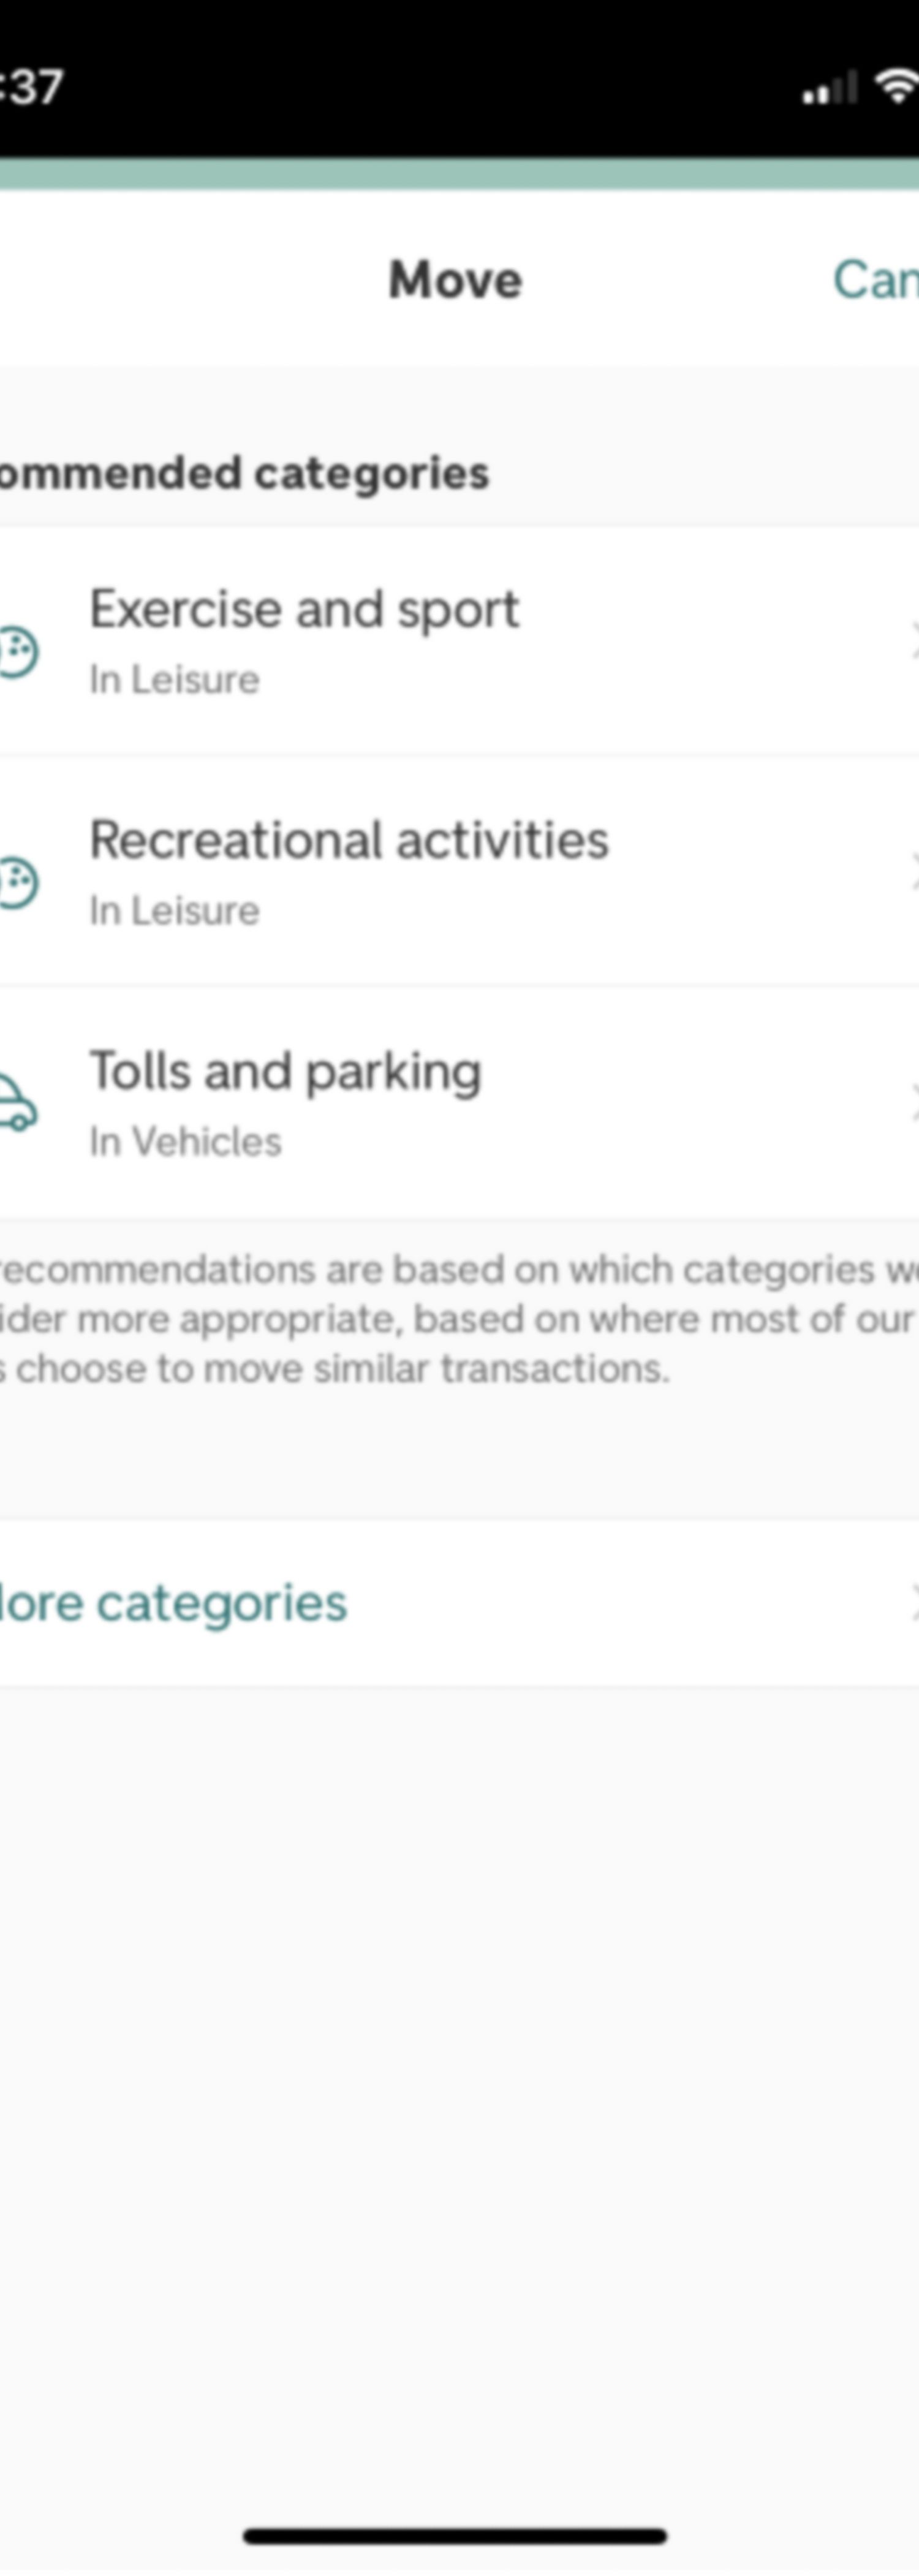Tap the car icon beside Tolls and parking
The height and width of the screenshot is (2576, 919).
17,1103
